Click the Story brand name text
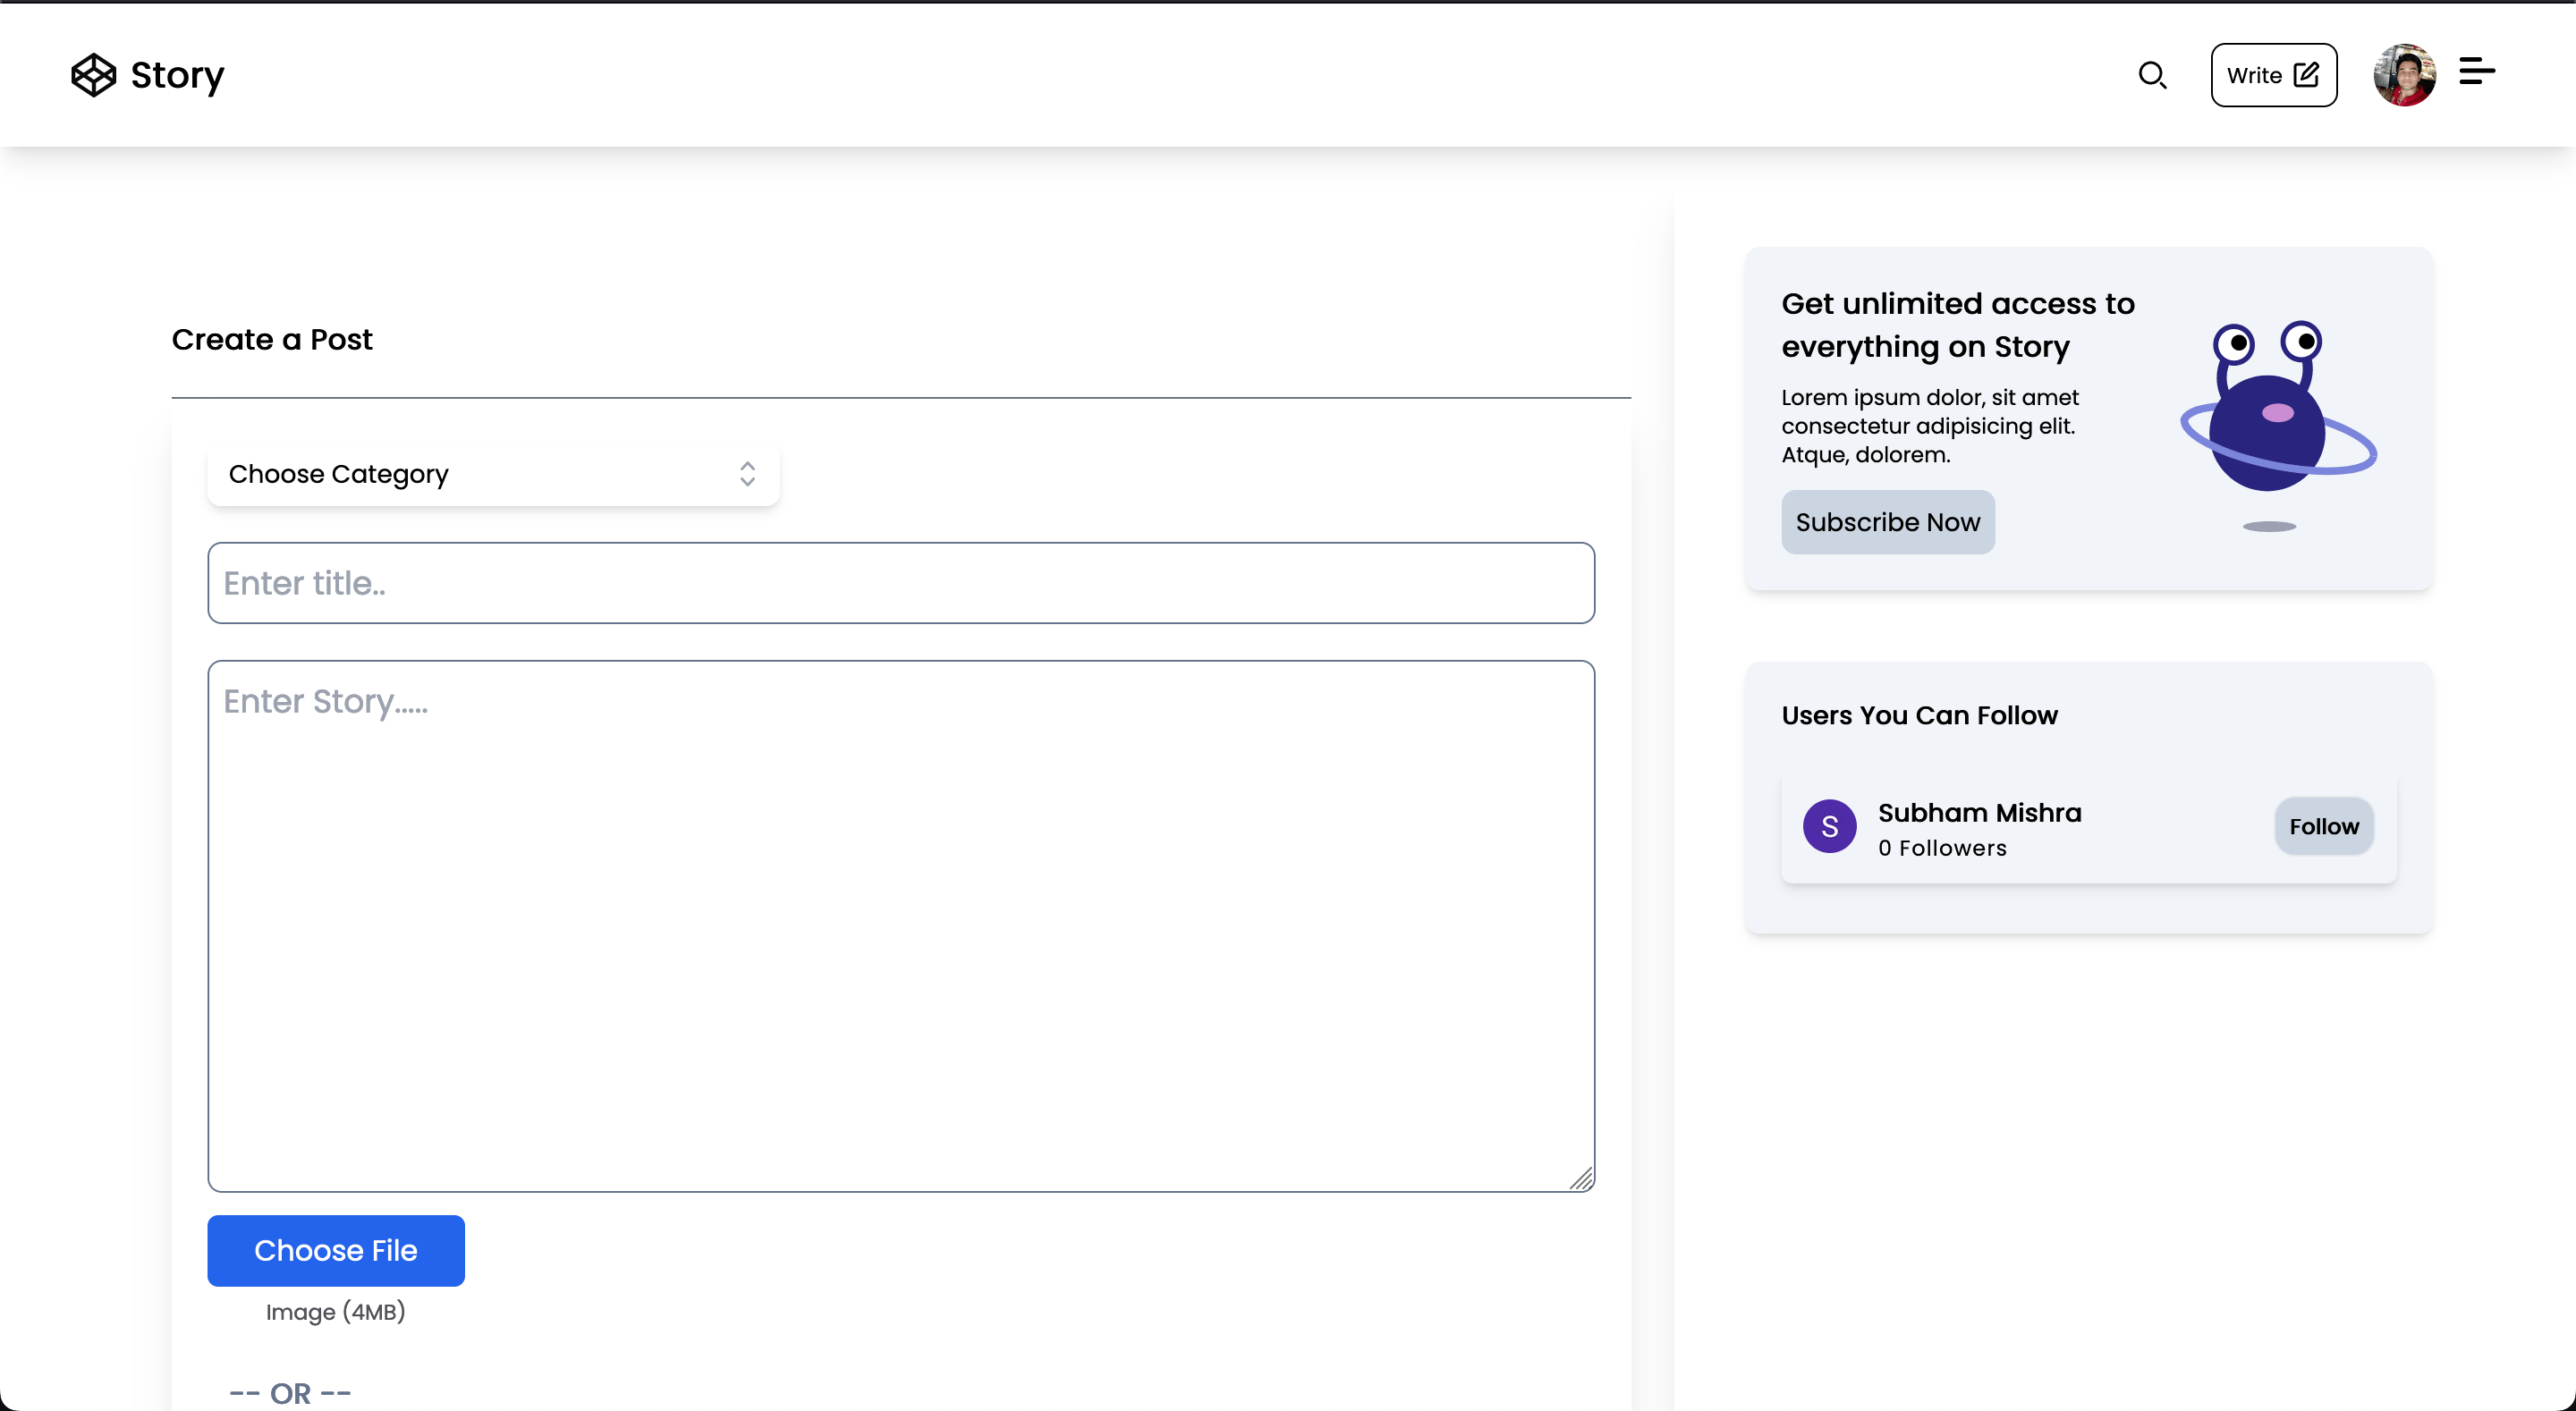 (x=177, y=75)
